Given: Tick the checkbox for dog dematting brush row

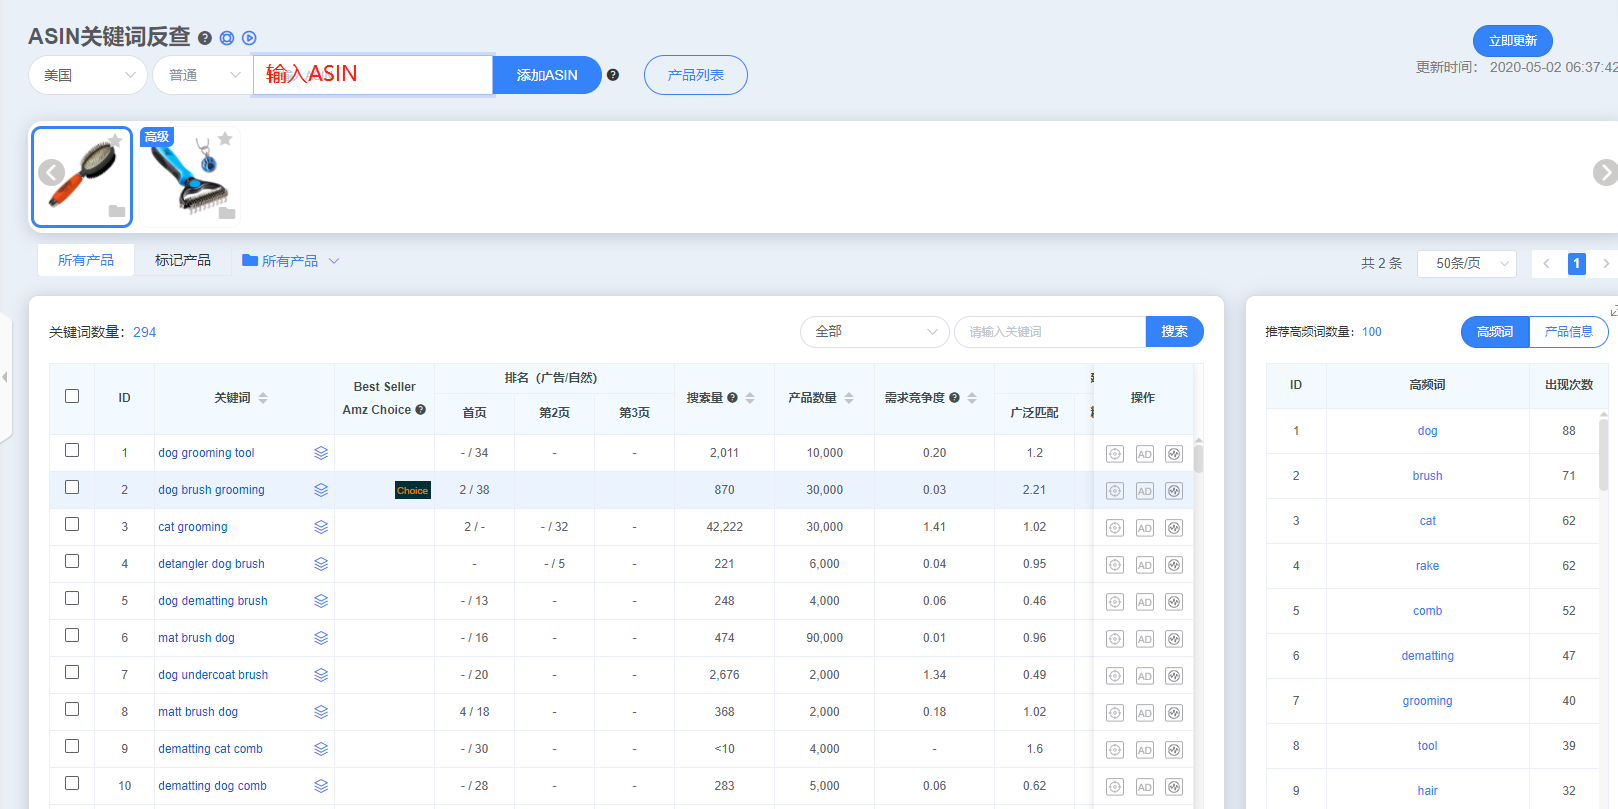Looking at the screenshot, I should 72,599.
